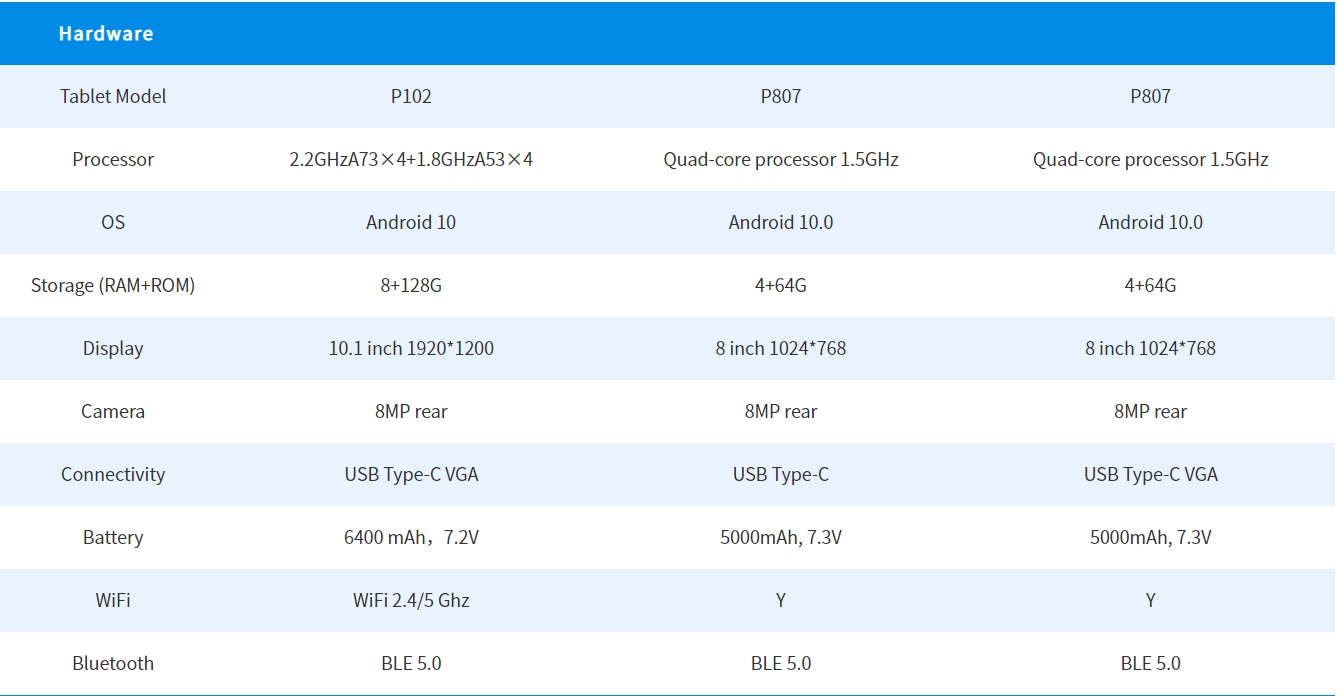This screenshot has height=696, width=1337.
Task: Click the 'Bluetooth' row label
Action: [113, 663]
